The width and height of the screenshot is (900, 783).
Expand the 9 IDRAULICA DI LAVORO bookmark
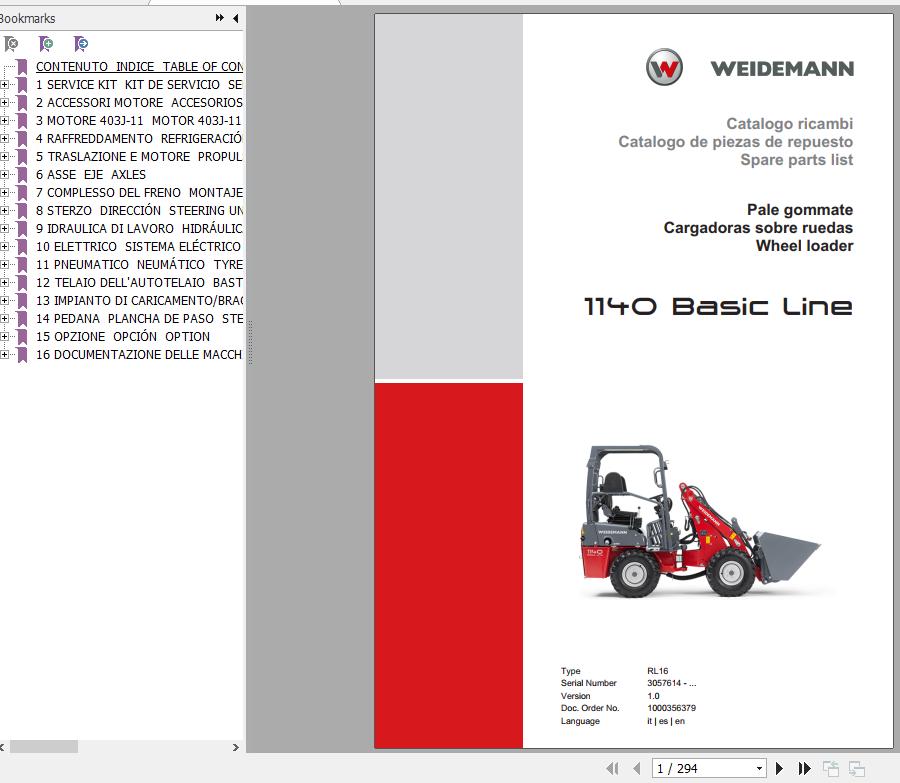5,228
